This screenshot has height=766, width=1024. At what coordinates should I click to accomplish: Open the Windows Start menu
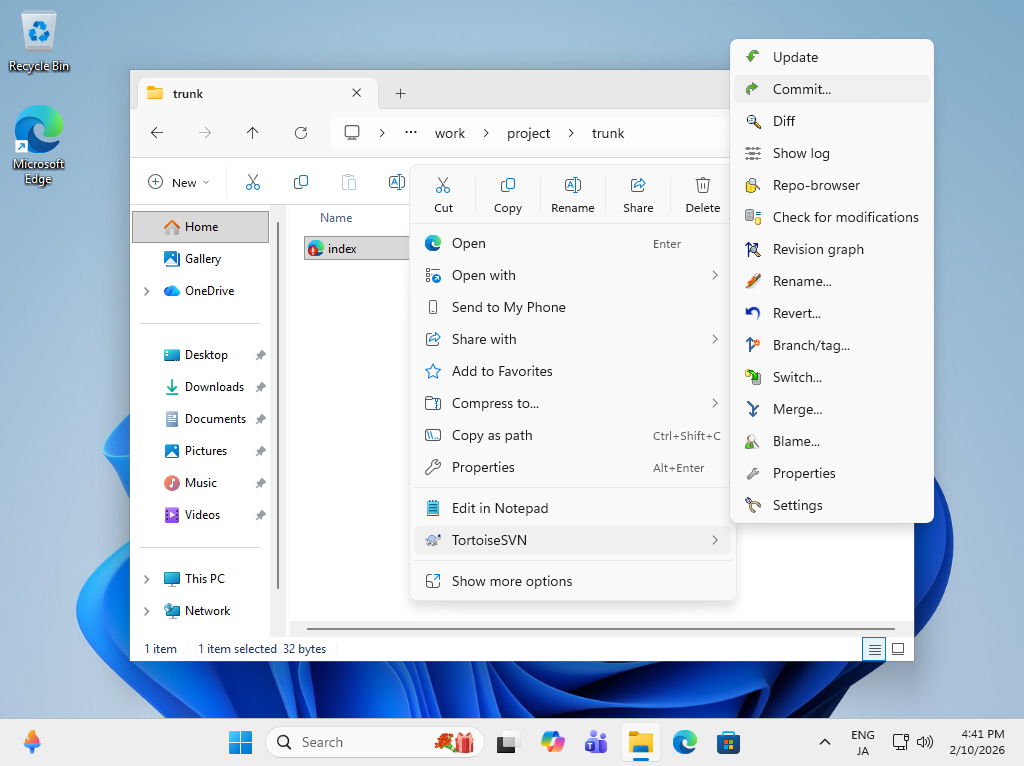pyautogui.click(x=240, y=742)
